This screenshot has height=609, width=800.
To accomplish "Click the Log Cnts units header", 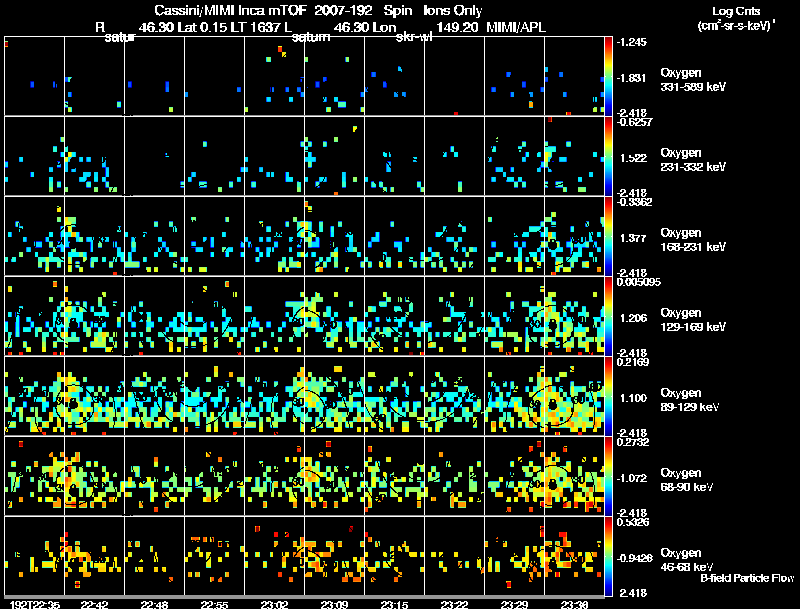I will (736, 18).
